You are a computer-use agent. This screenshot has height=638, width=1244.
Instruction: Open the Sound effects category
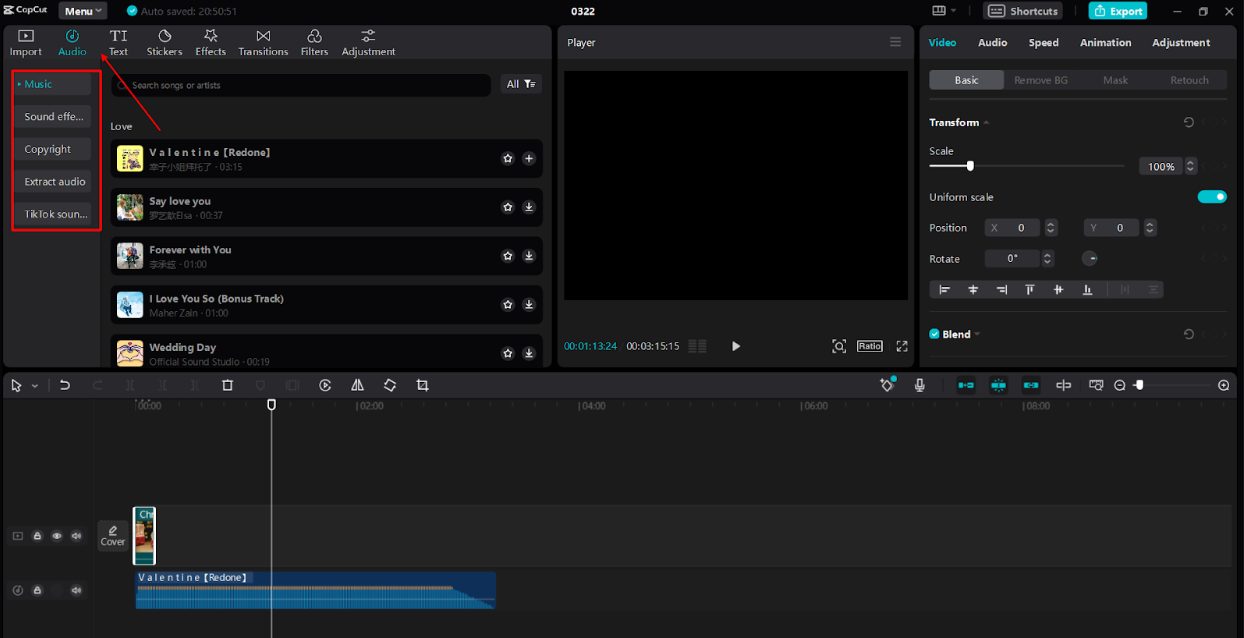coord(53,117)
